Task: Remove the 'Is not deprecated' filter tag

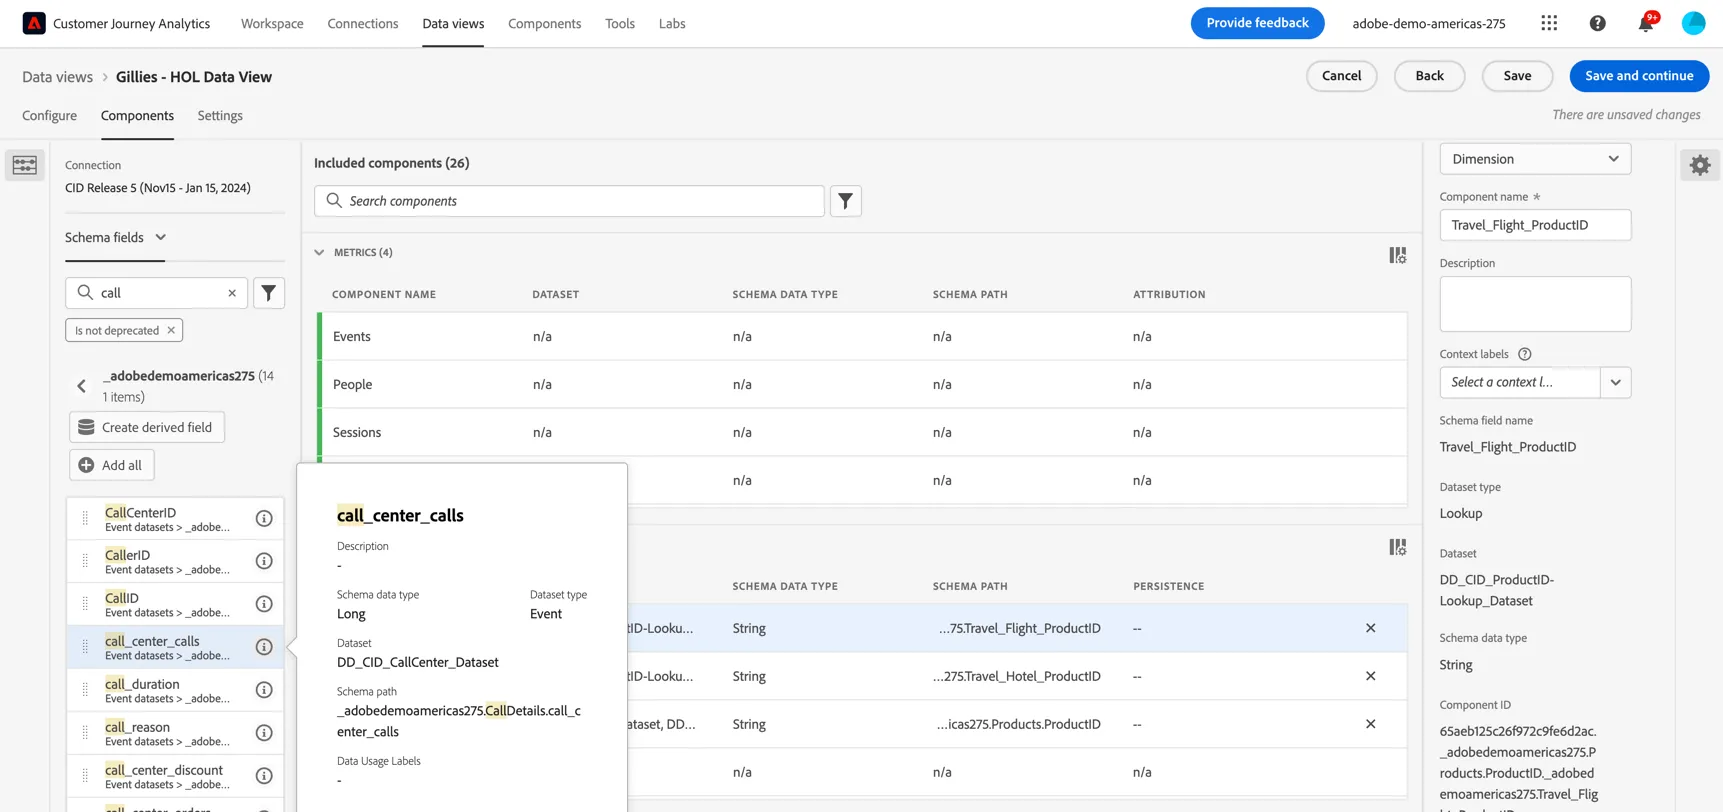Action: click(x=171, y=330)
